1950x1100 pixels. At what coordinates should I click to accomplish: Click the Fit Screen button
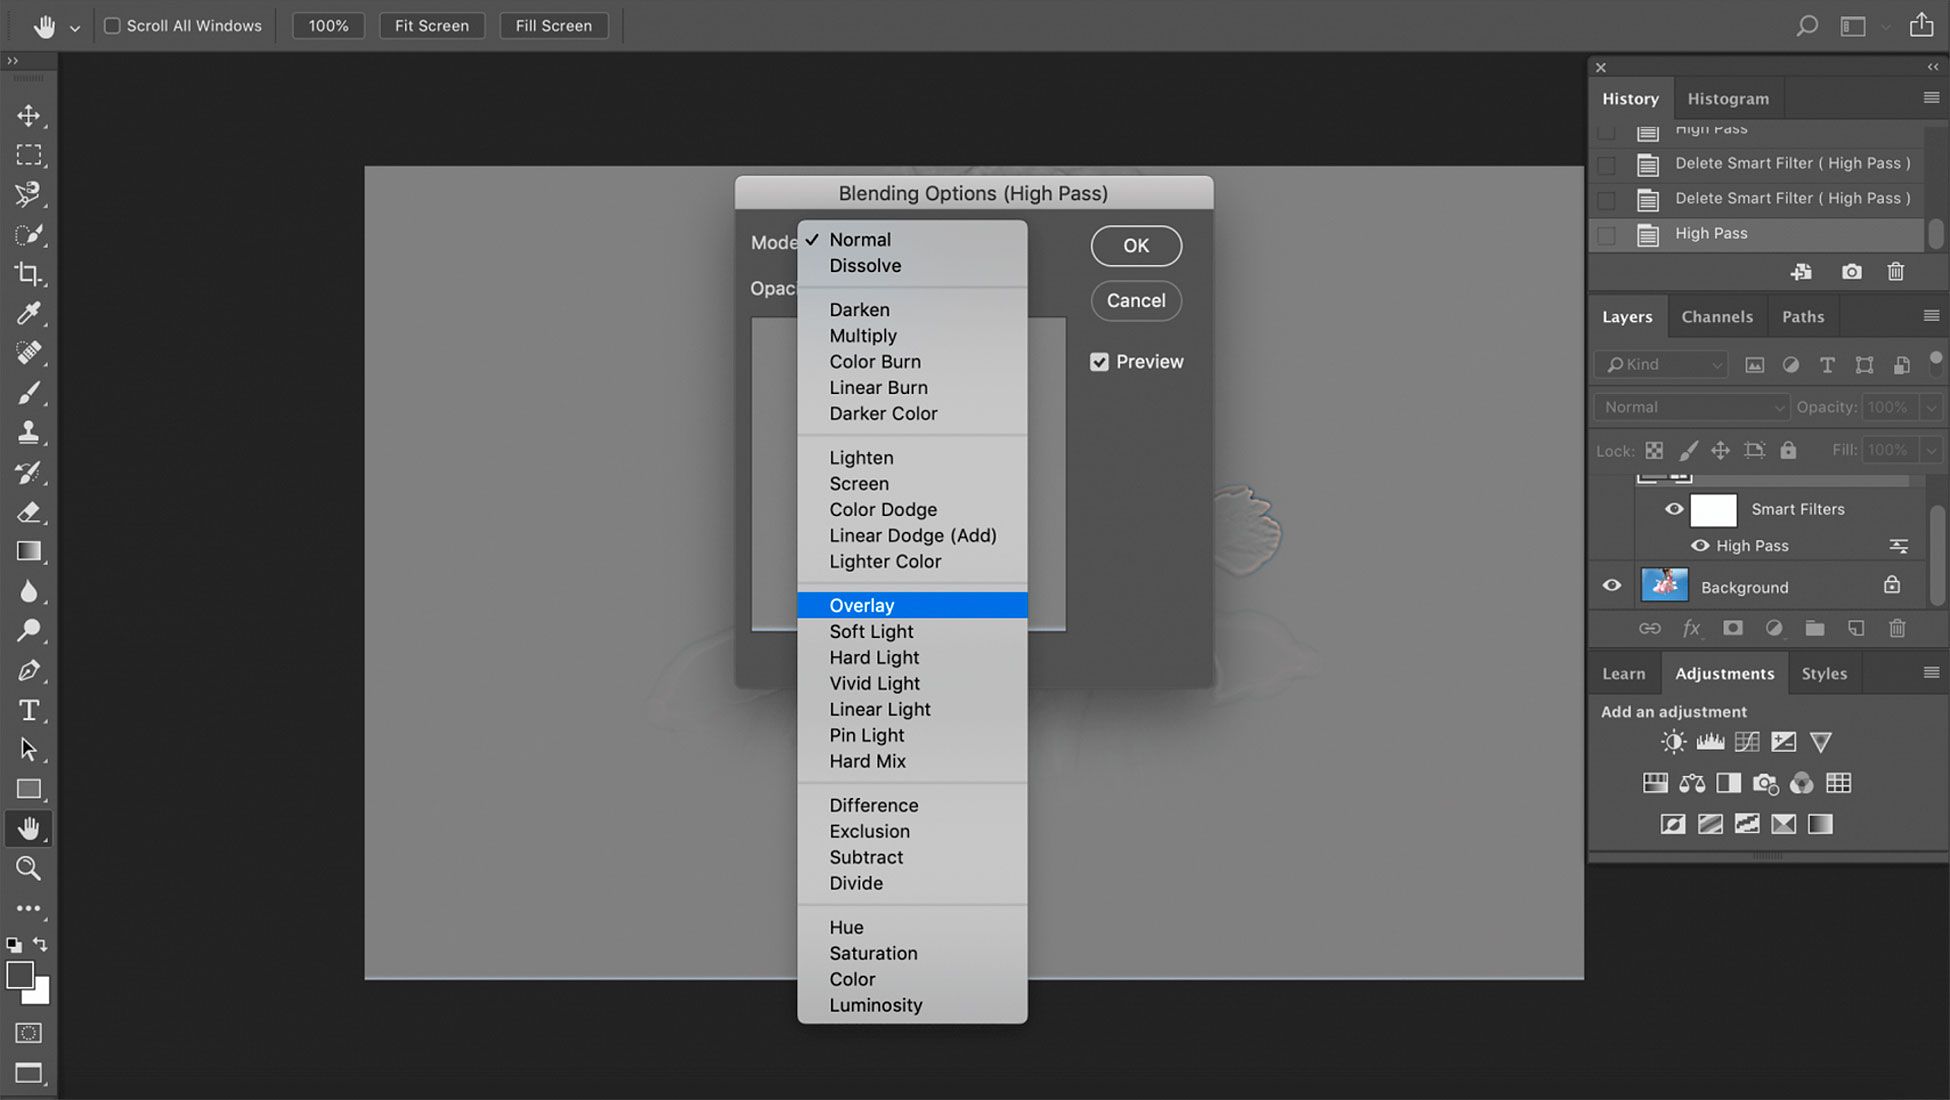pyautogui.click(x=431, y=26)
